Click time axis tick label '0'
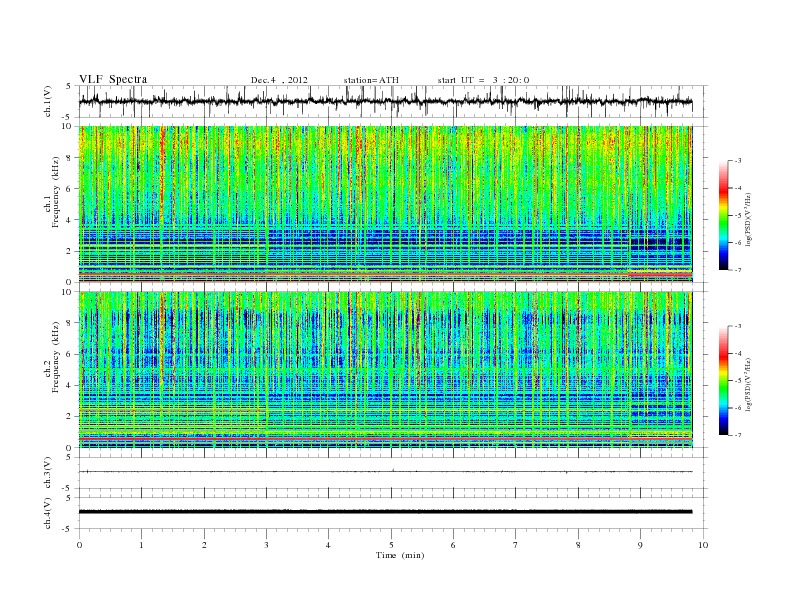The width and height of the screenshot is (792, 612). click(79, 545)
